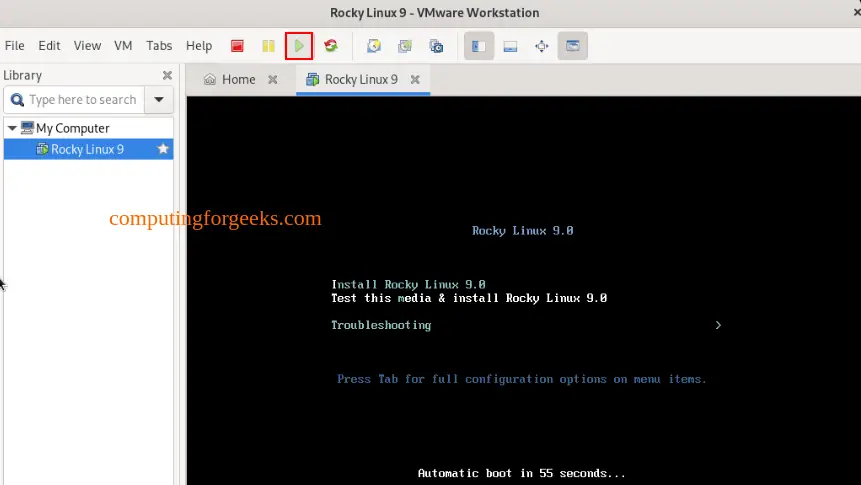Open the snapshot manager icon
Viewport: 861px width, 485px height.
tap(437, 46)
